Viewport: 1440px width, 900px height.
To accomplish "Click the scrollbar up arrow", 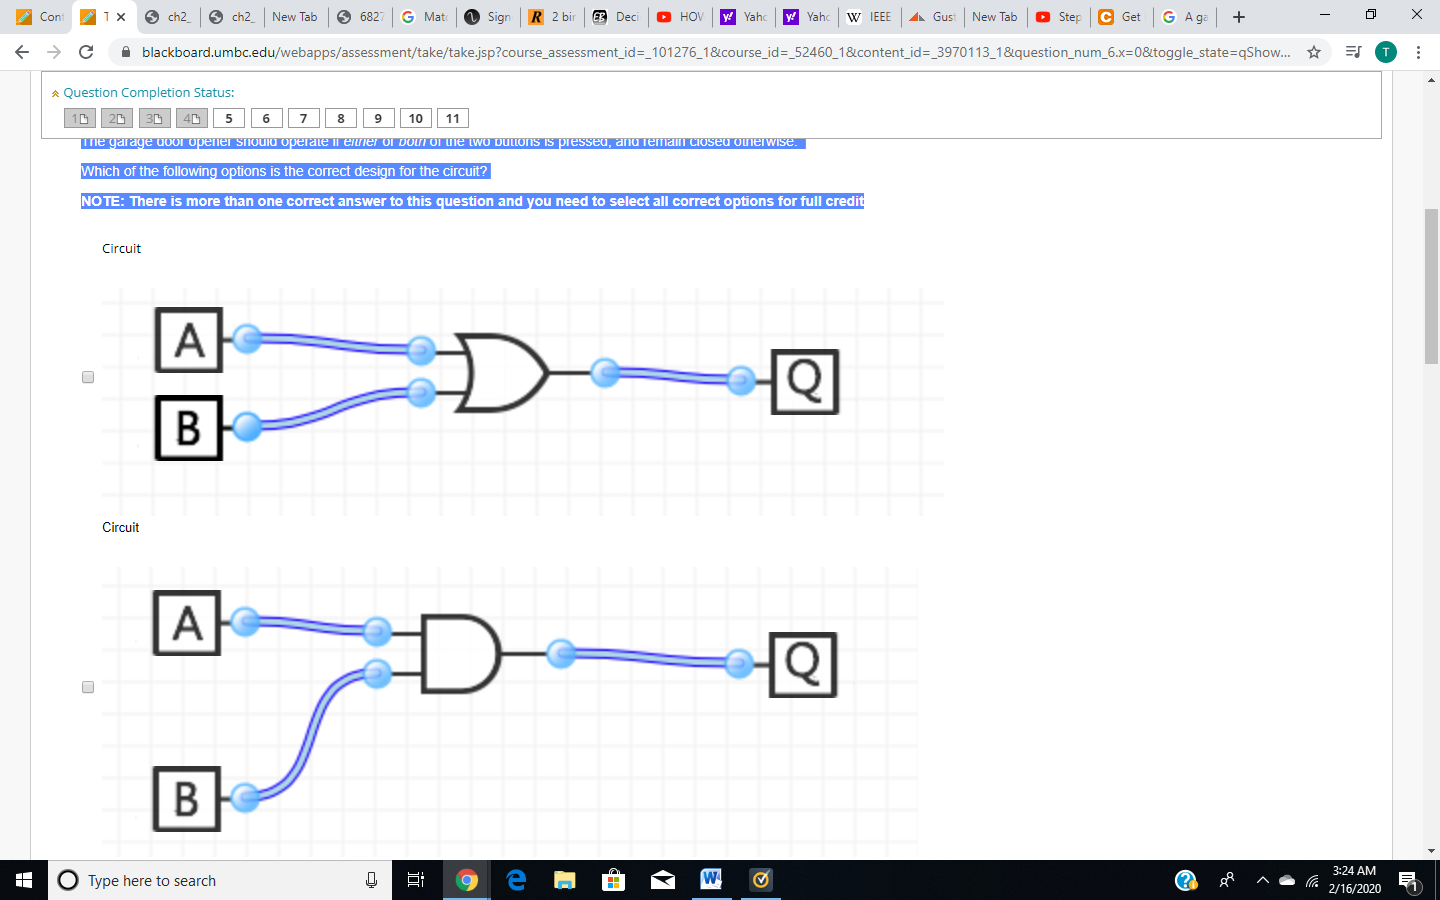I will (1431, 79).
